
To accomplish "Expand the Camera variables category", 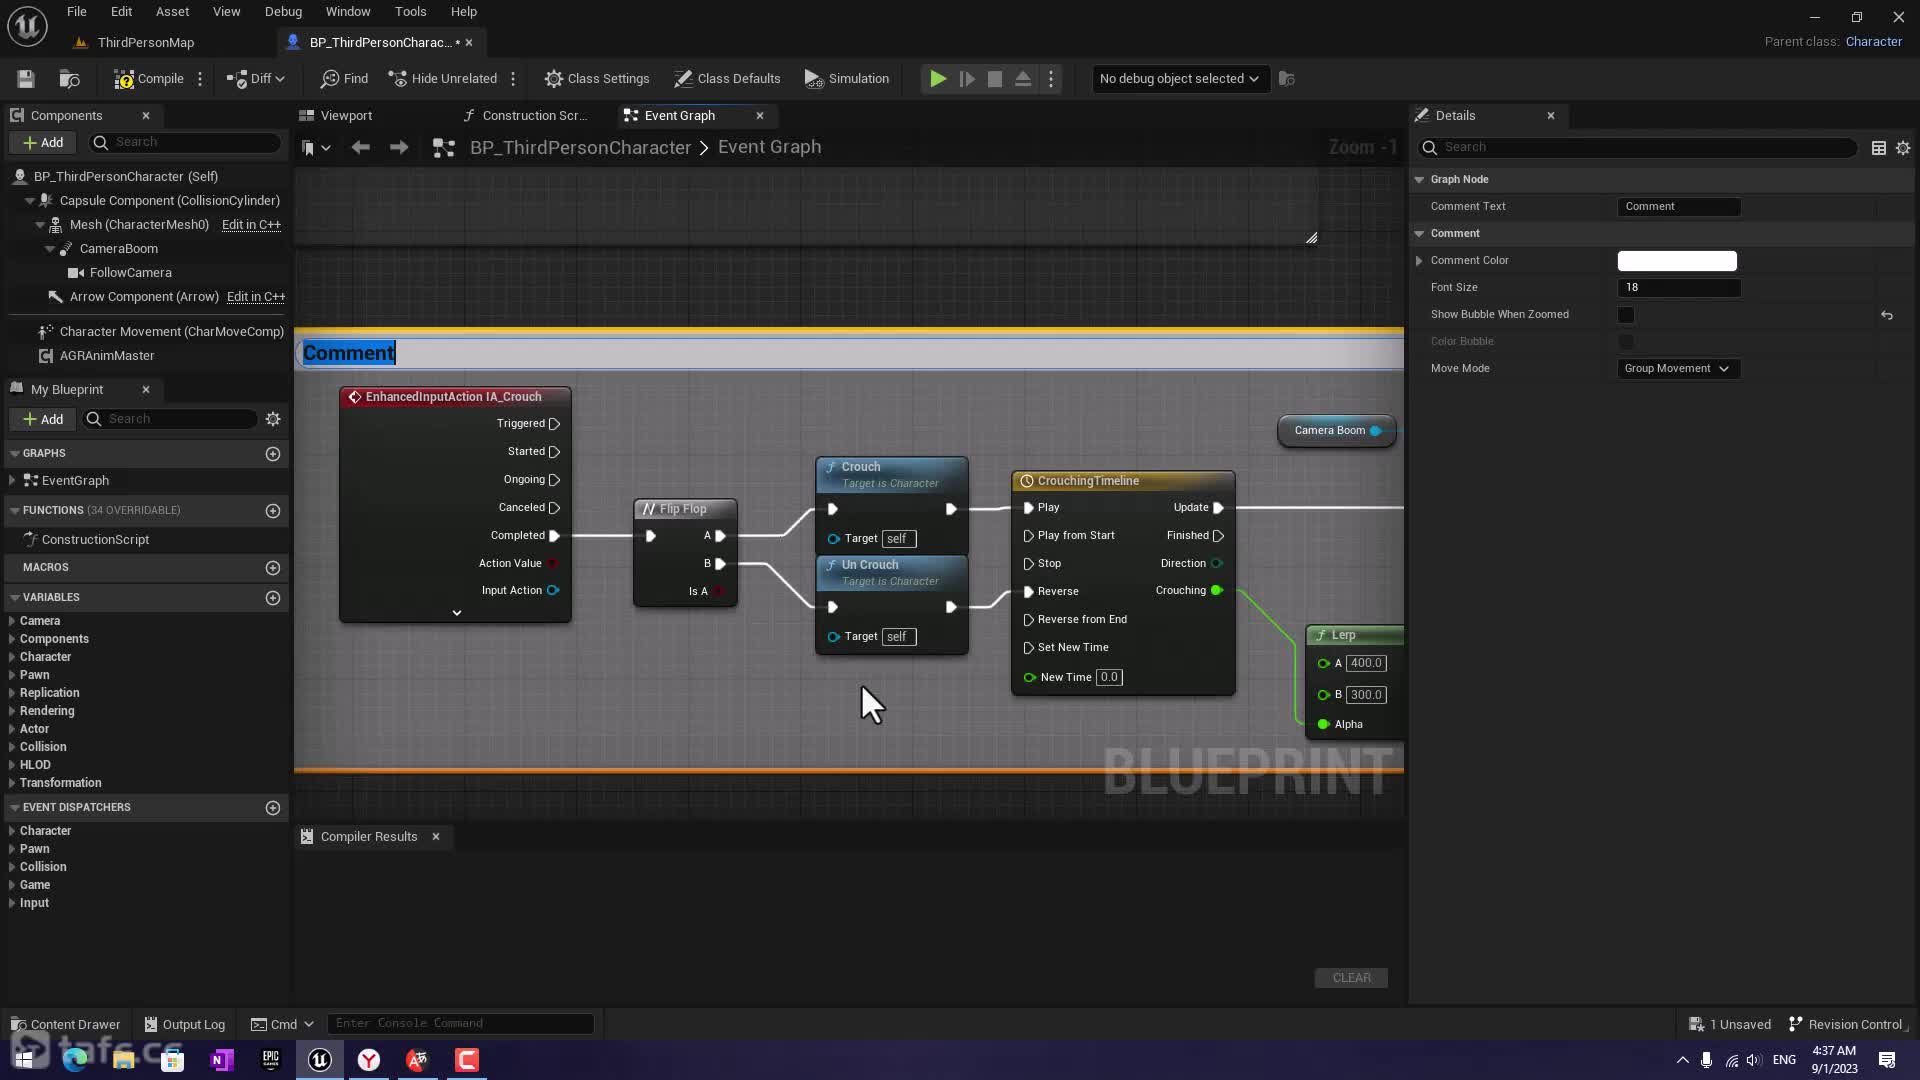I will point(12,621).
